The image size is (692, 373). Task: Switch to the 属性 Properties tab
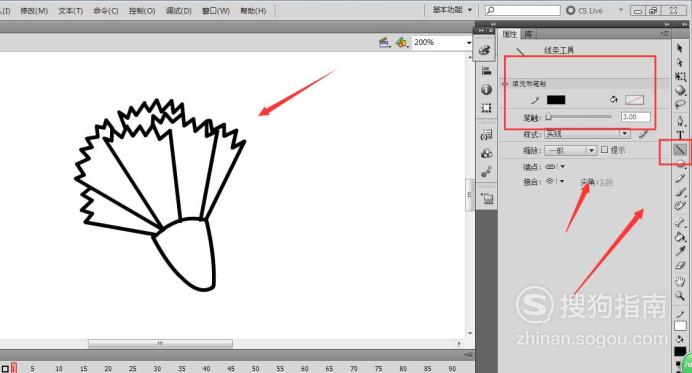(x=510, y=34)
